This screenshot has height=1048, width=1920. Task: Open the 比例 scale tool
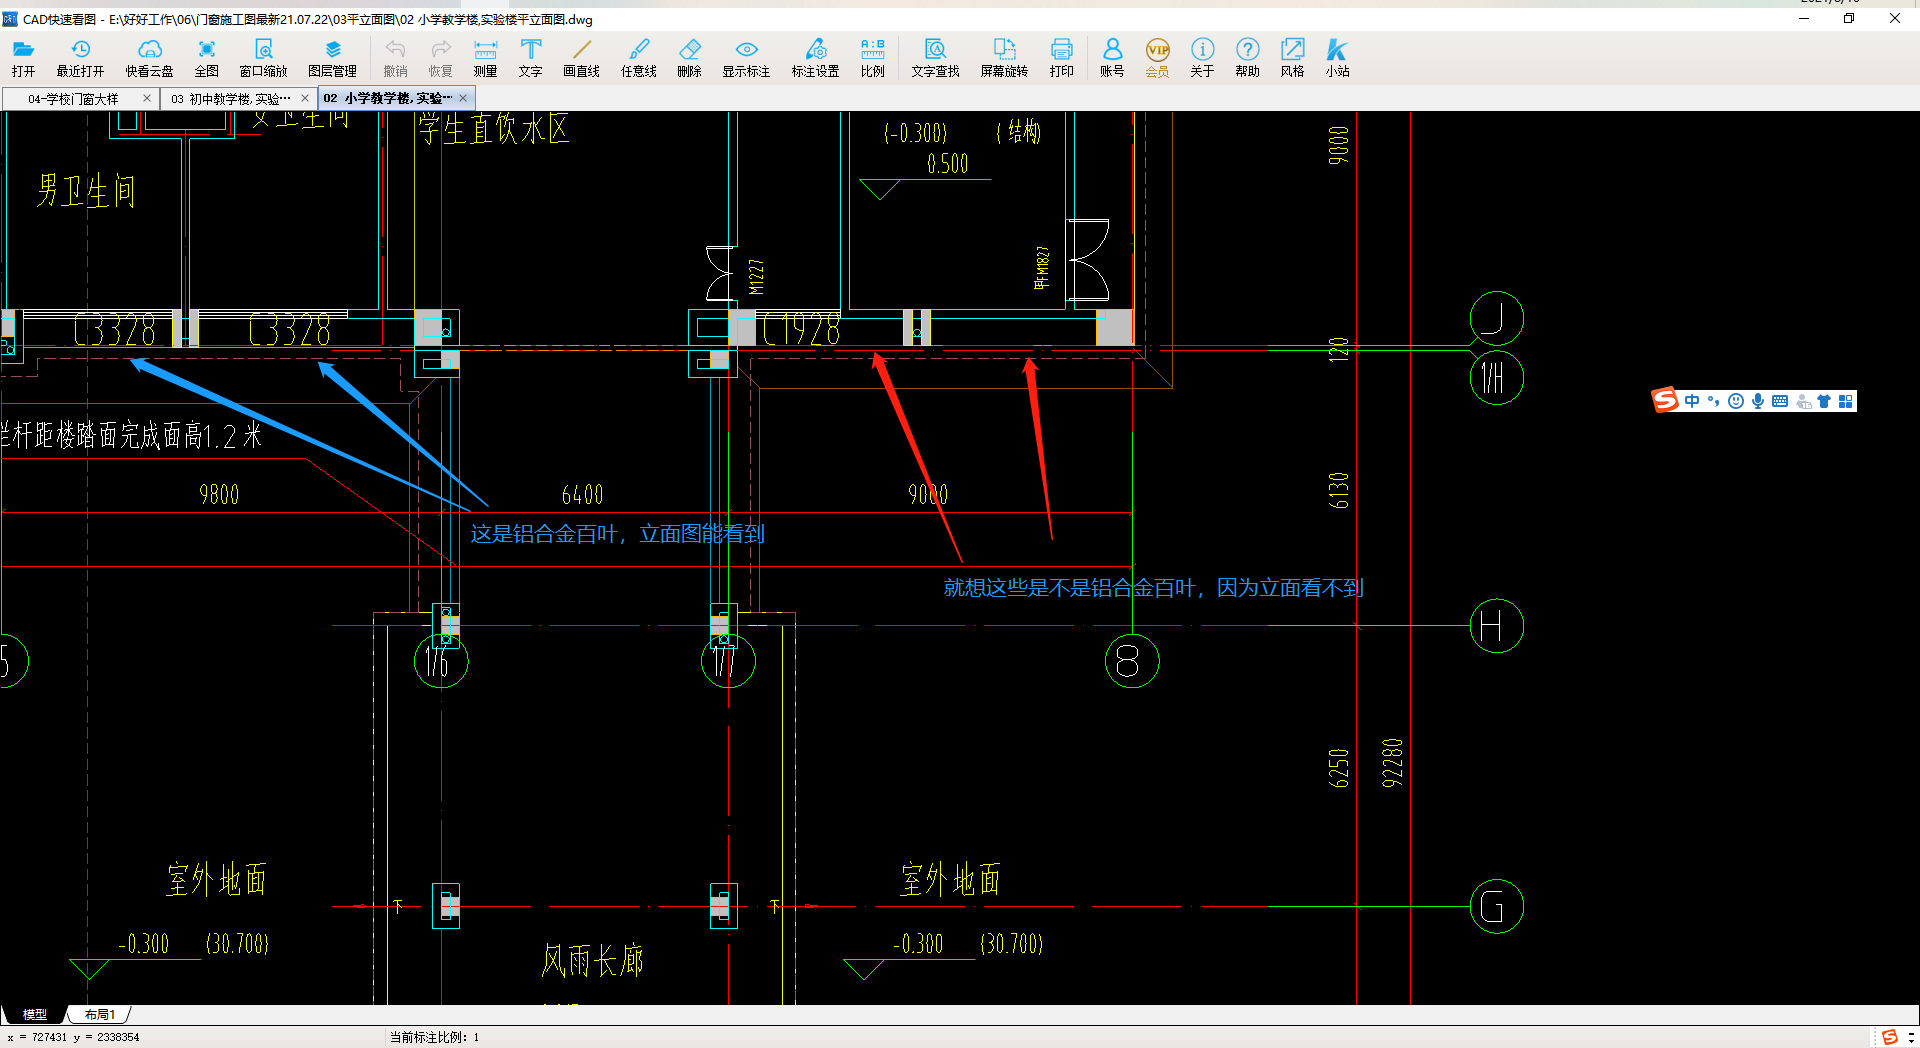[x=872, y=58]
